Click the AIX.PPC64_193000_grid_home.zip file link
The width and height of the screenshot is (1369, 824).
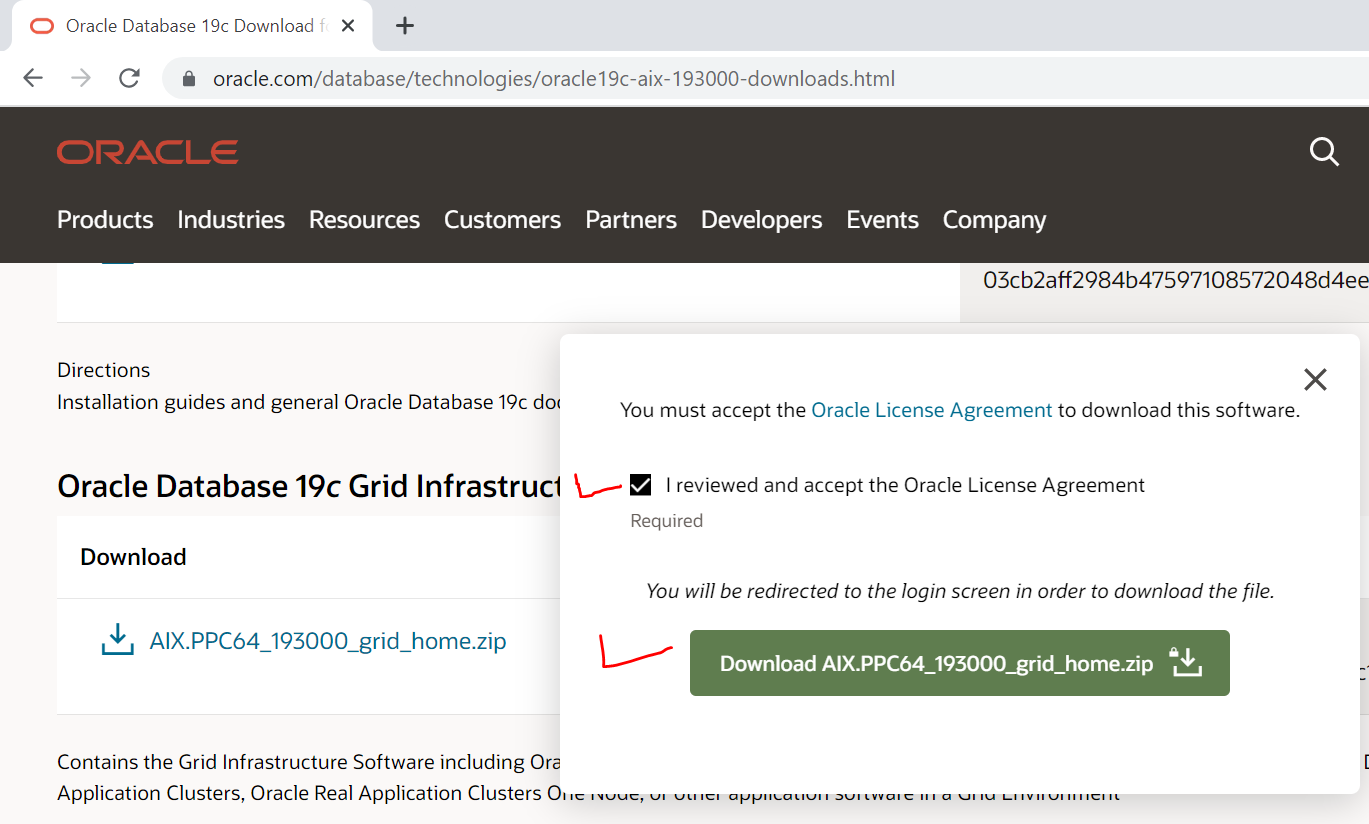[x=328, y=641]
